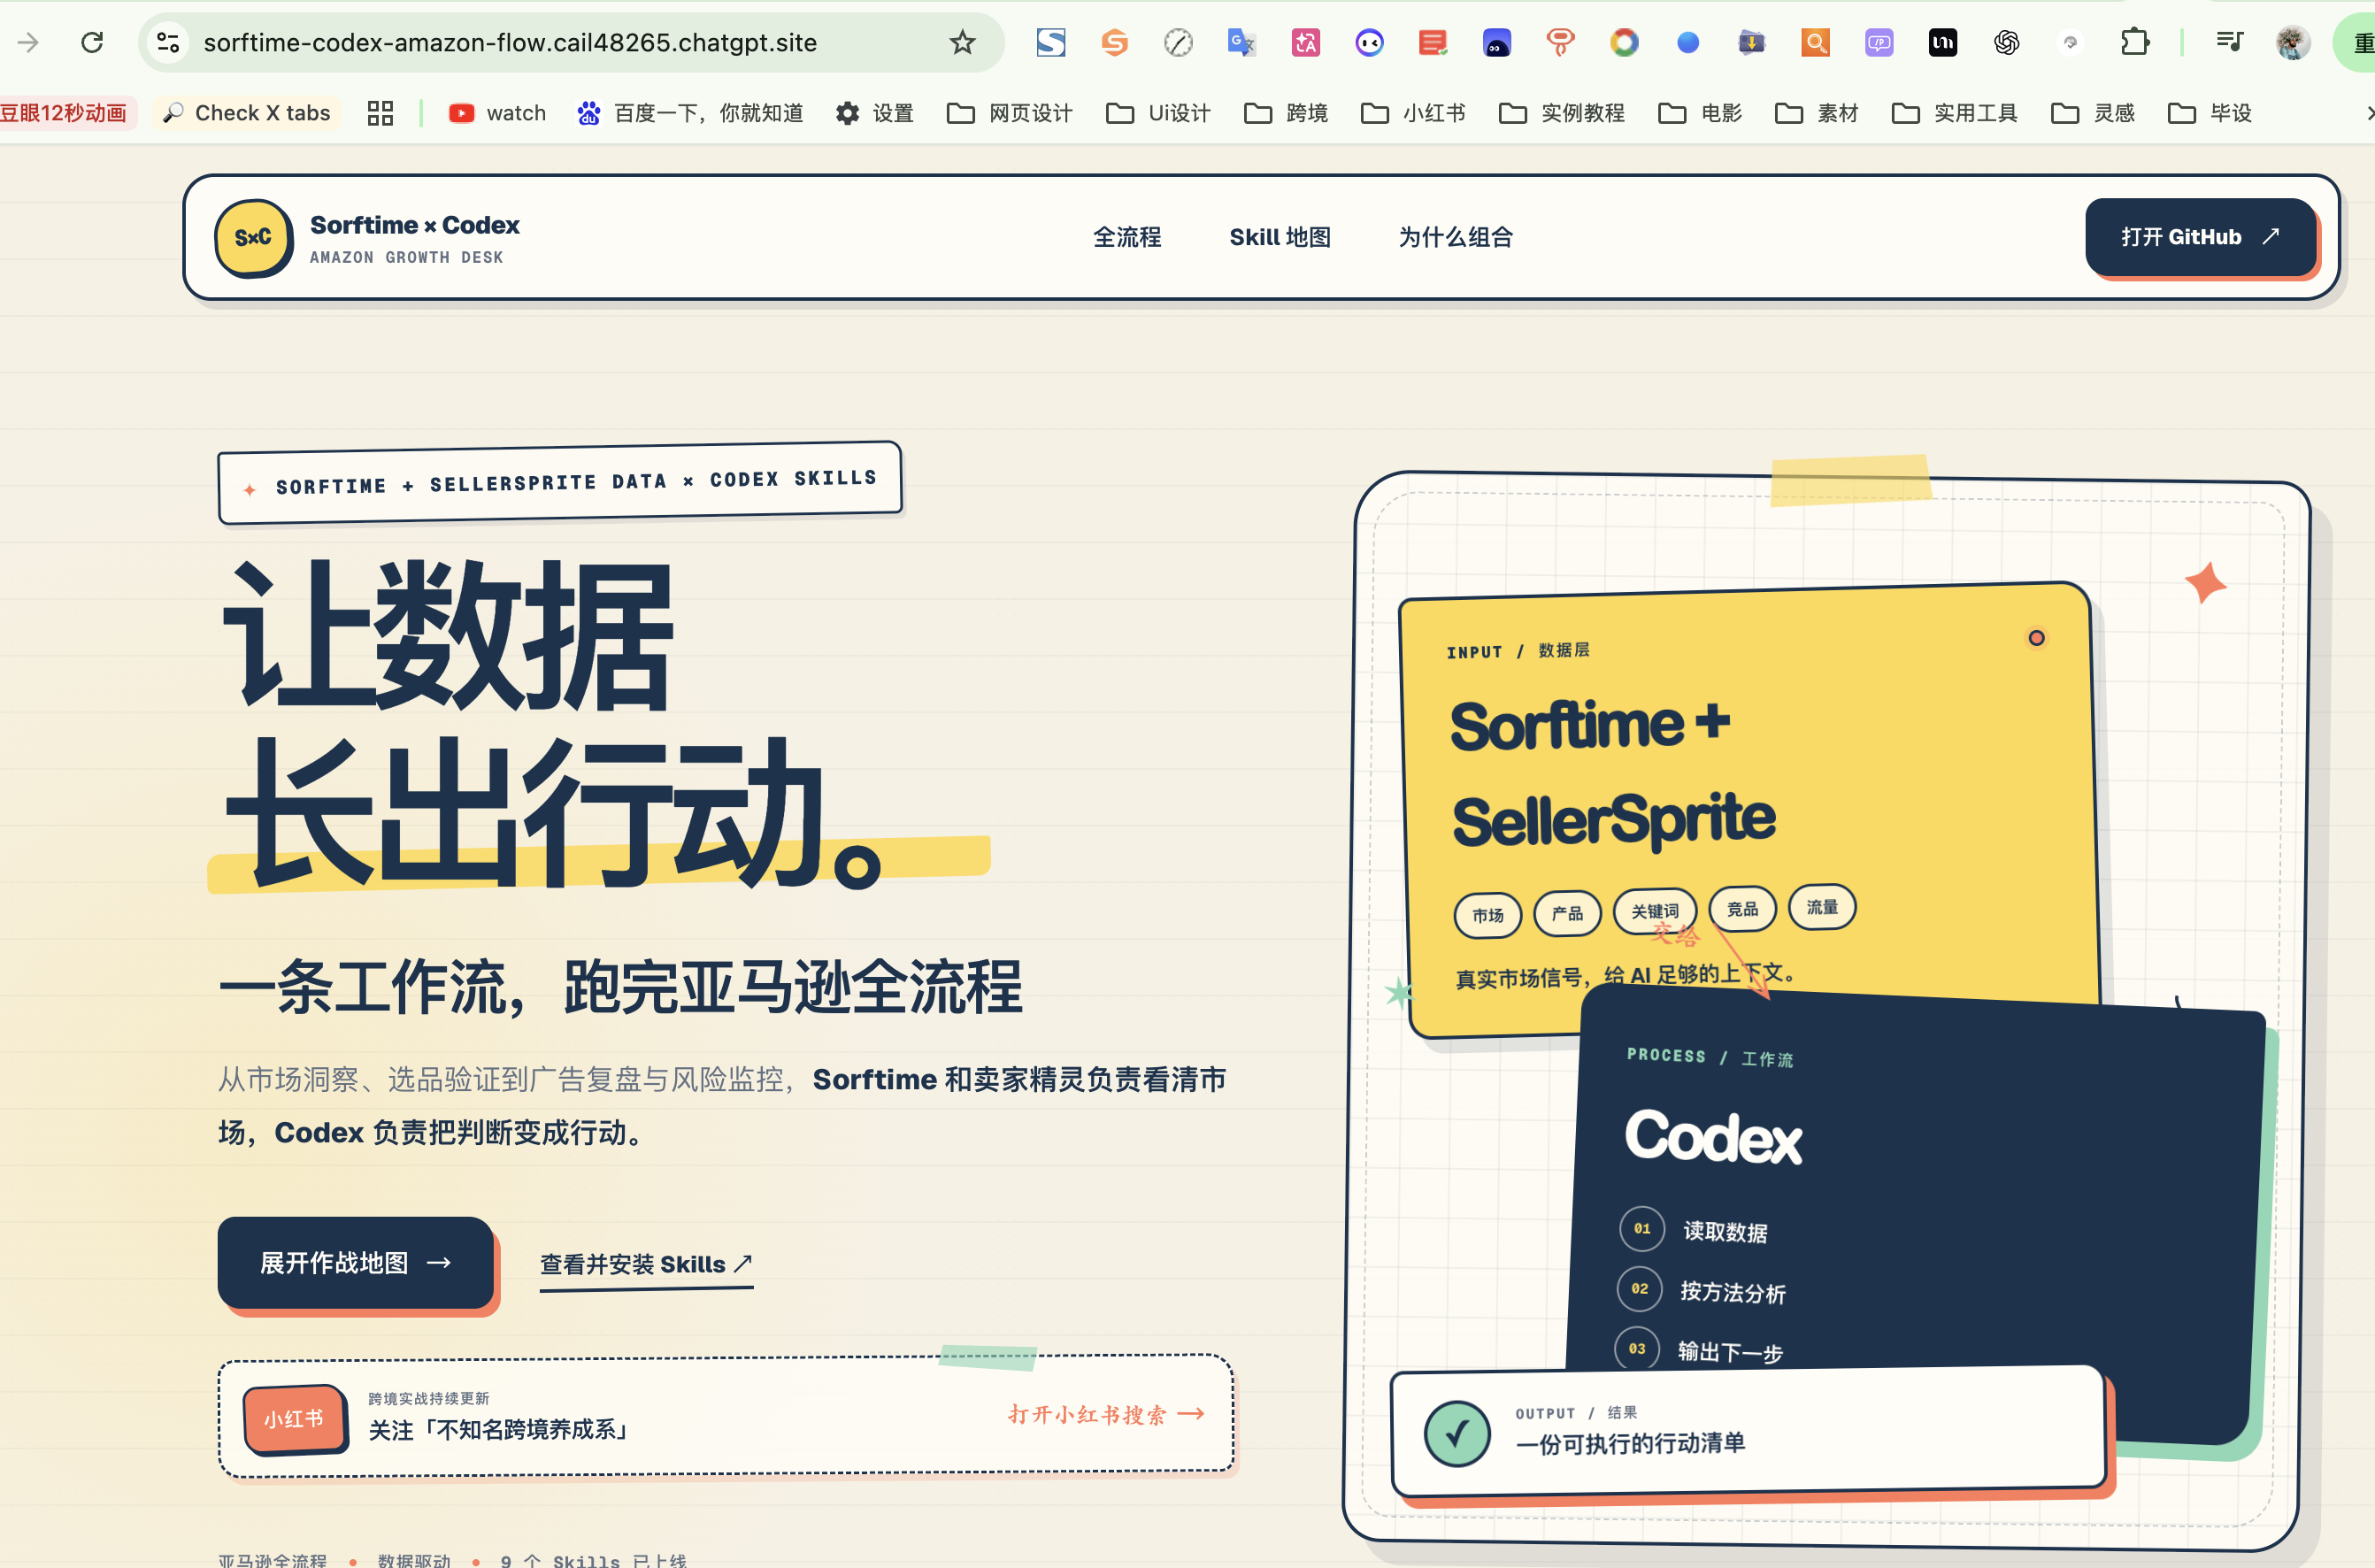The height and width of the screenshot is (1568, 2375).
Task: Open the browser Extensions puzzle icon
Action: 2134,42
